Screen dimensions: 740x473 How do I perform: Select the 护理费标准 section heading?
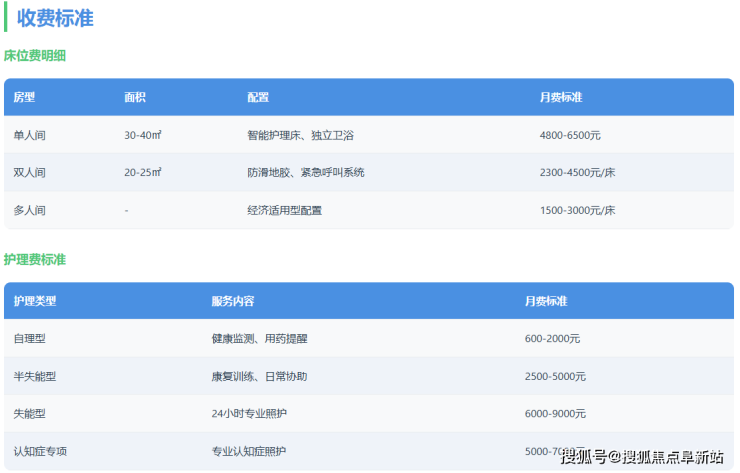[35, 260]
